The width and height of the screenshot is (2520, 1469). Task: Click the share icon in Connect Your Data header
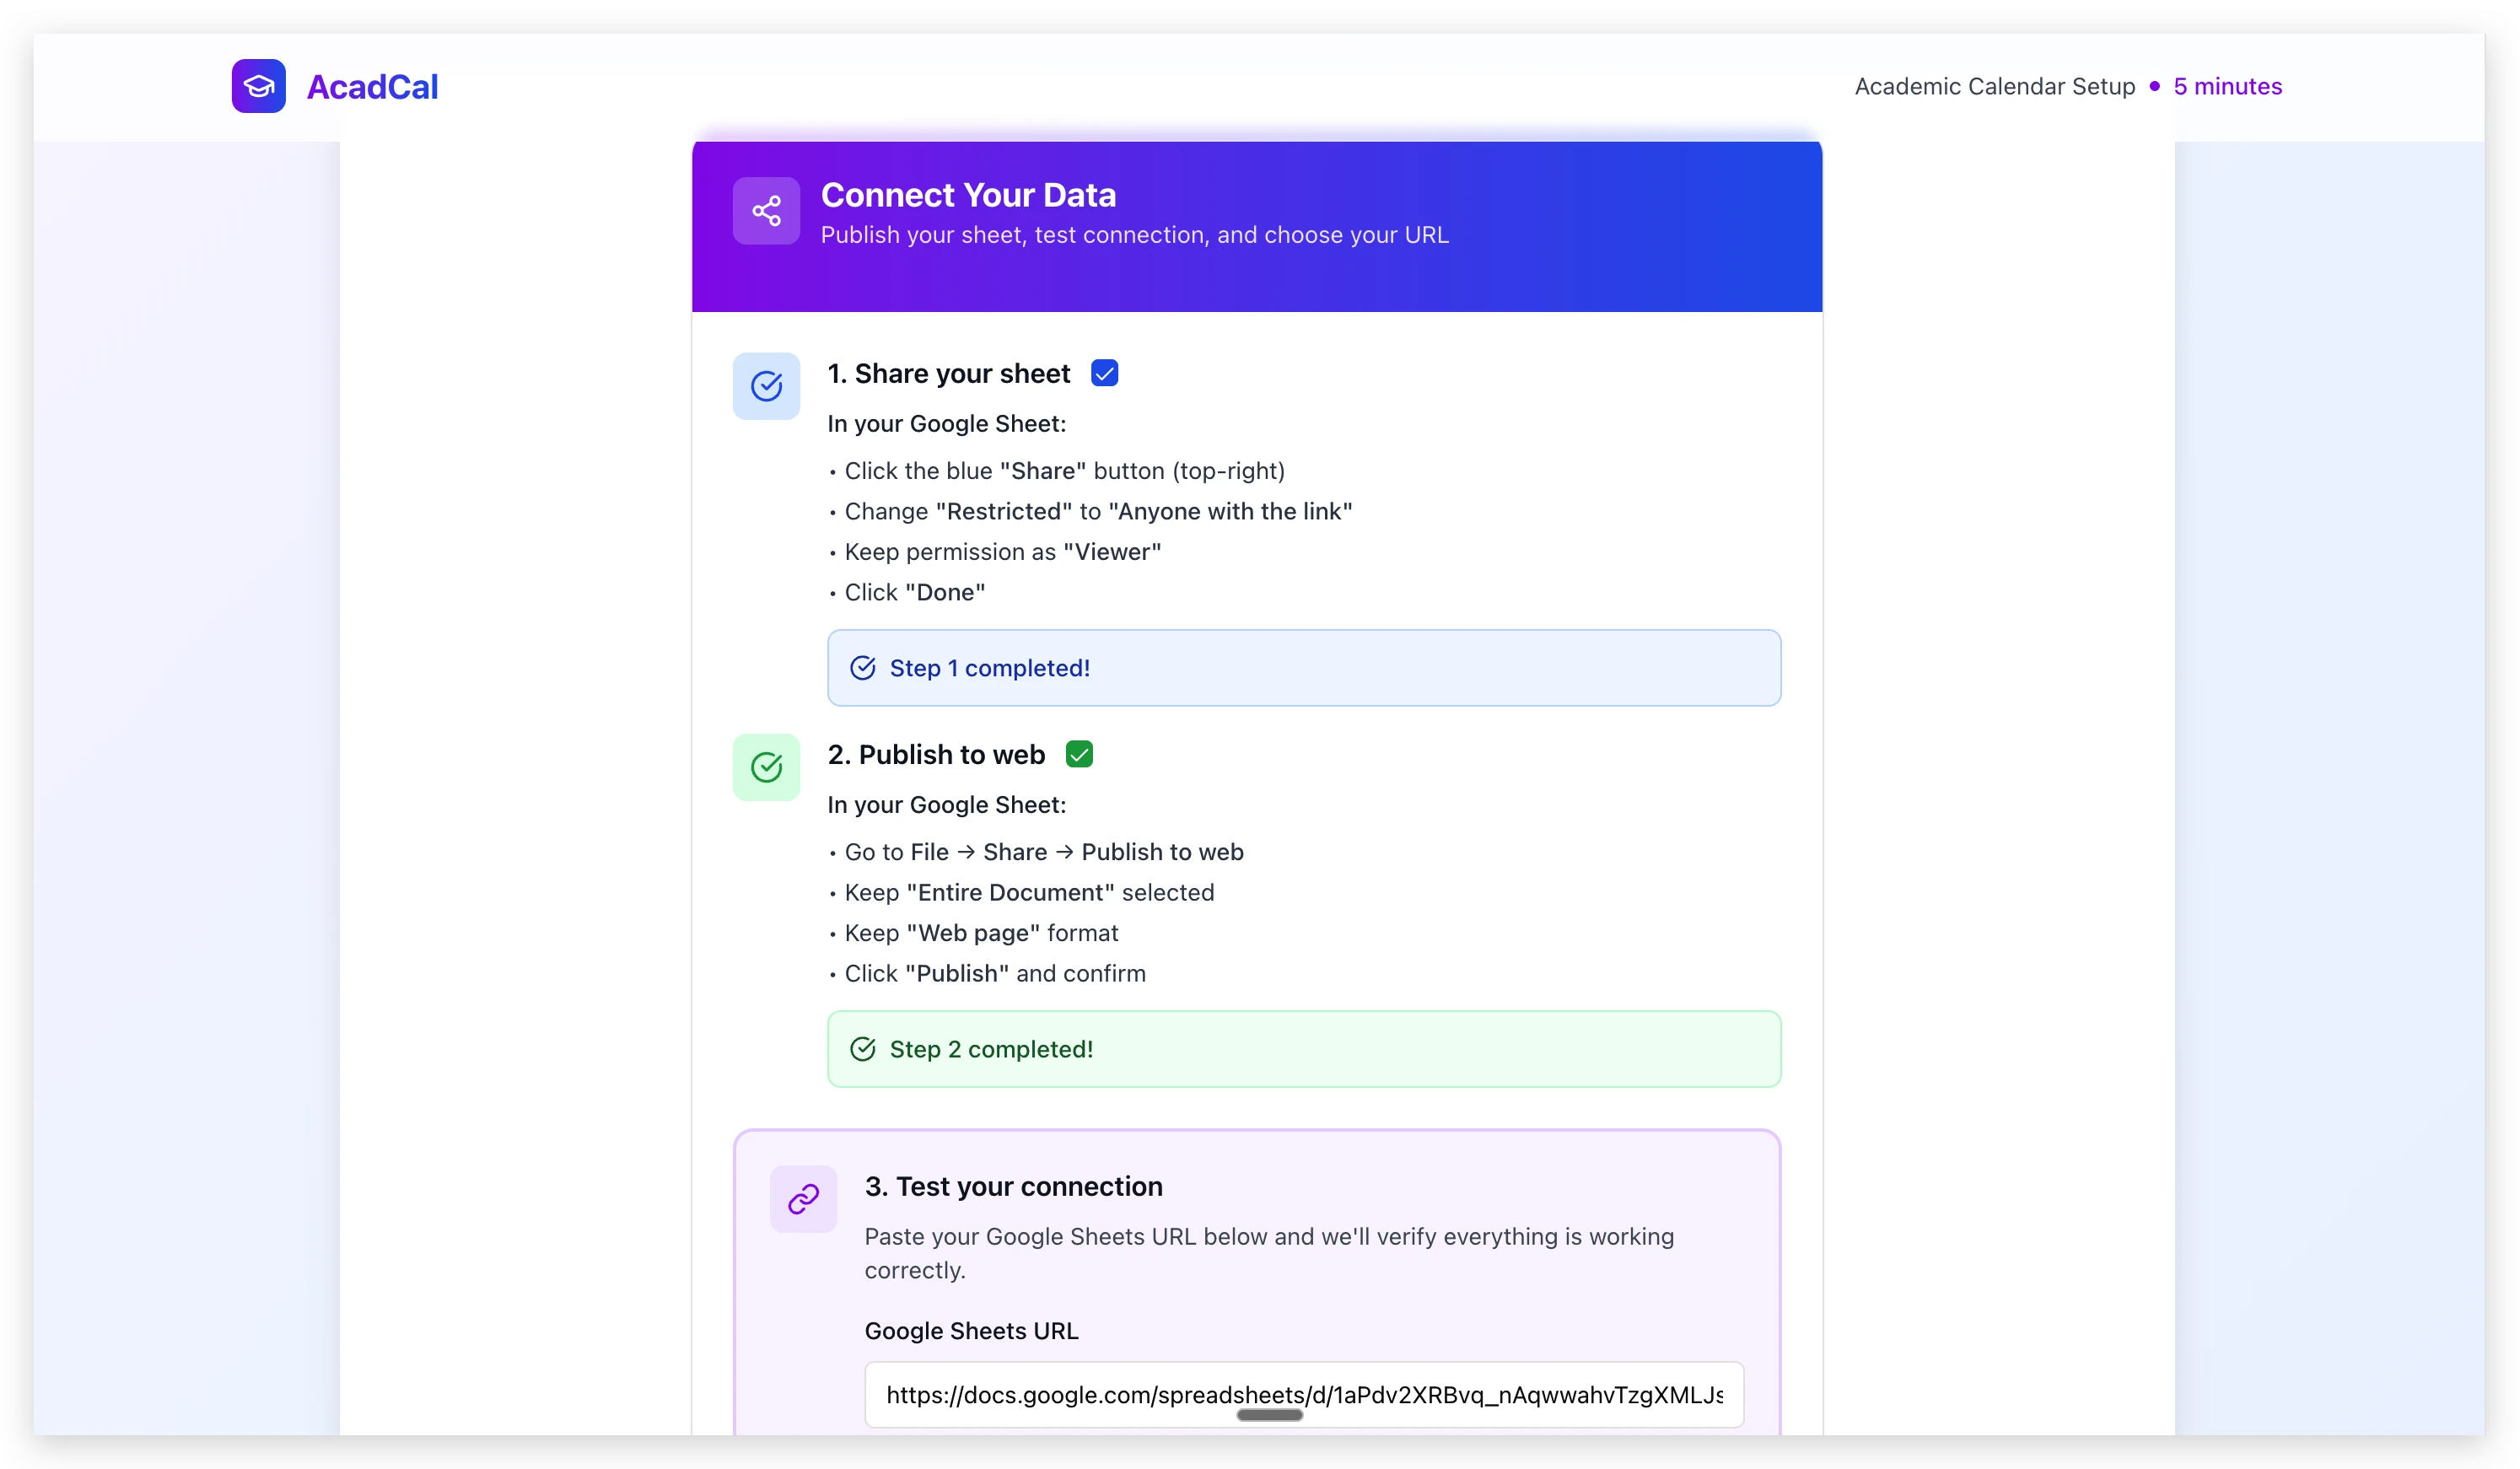[765, 211]
